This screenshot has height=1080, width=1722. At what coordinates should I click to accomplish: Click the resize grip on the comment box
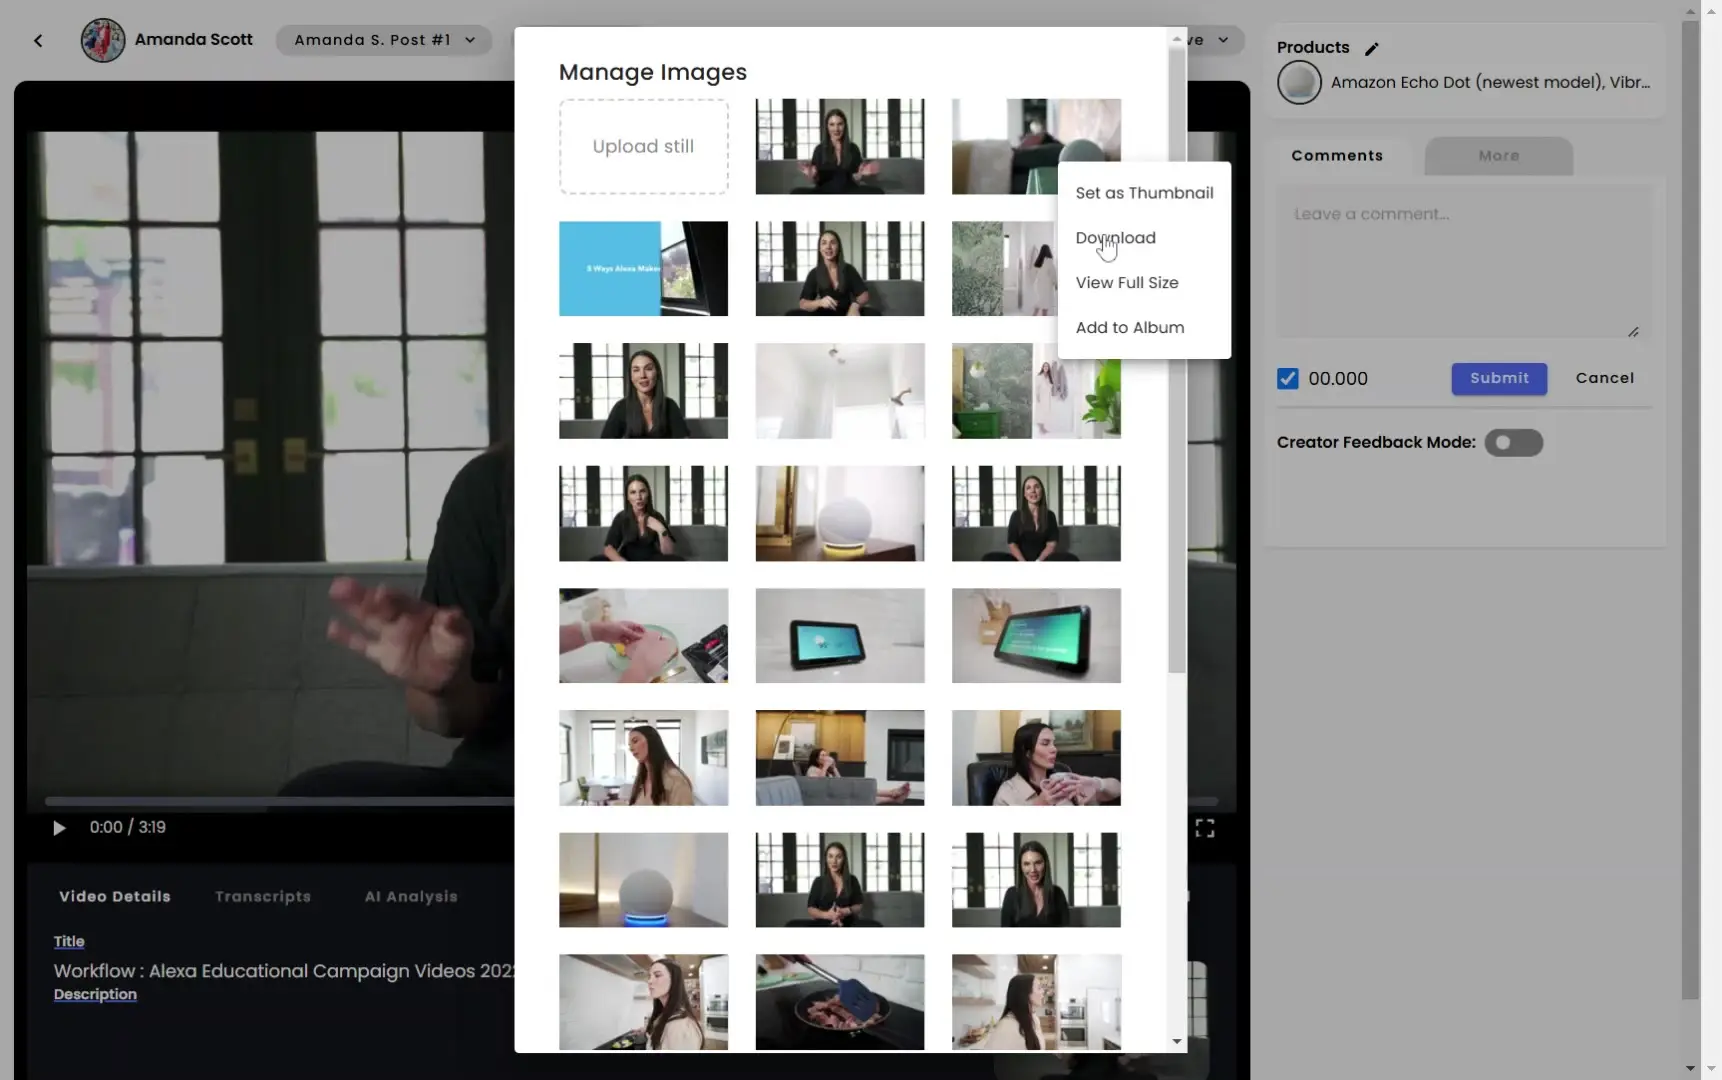[x=1635, y=330]
